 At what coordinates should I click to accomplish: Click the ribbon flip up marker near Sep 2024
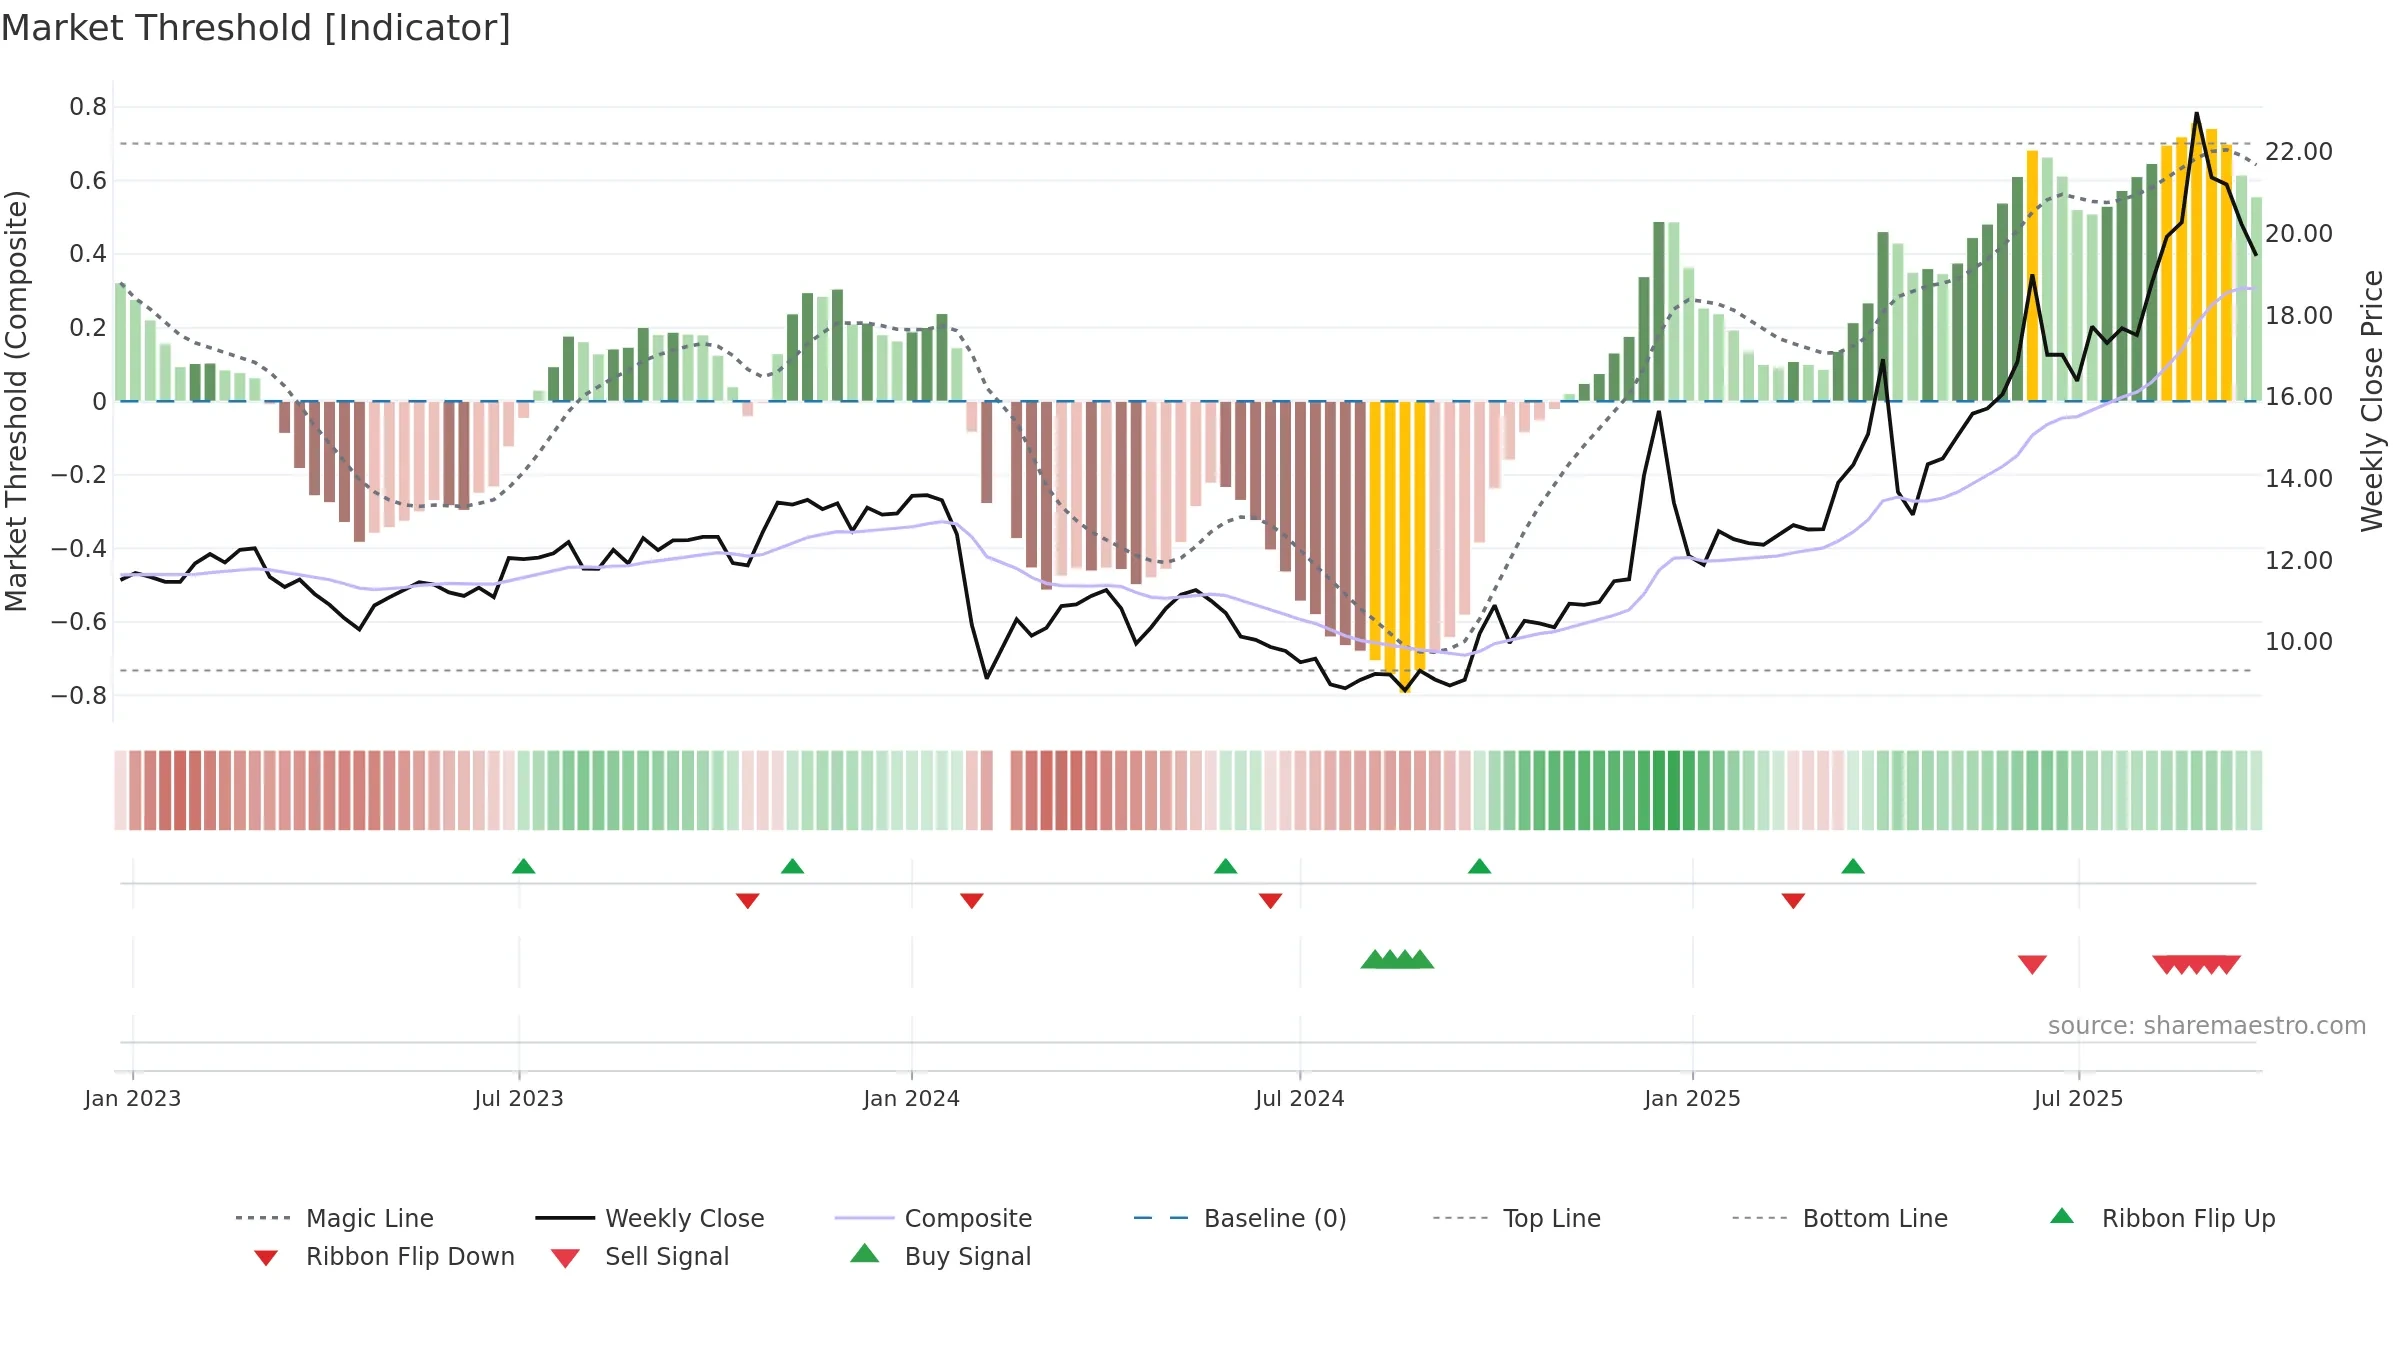1480,866
